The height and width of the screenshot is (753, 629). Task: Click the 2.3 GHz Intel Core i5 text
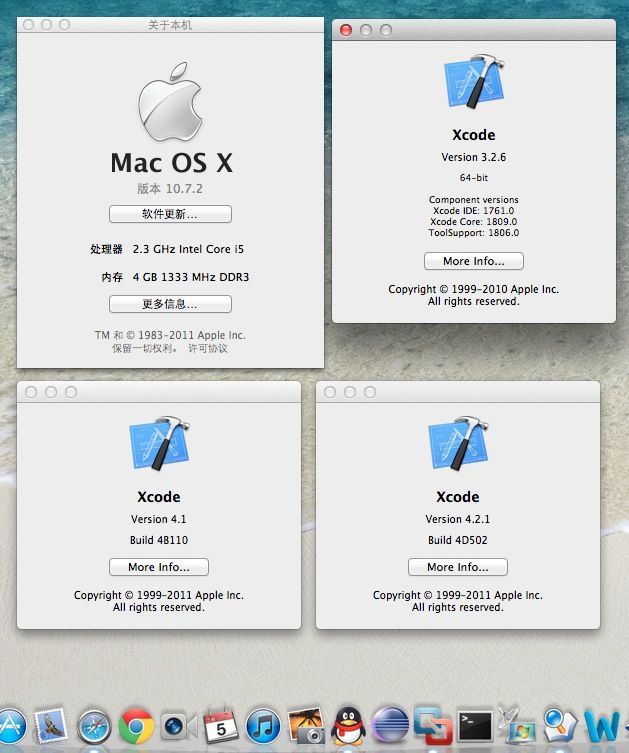[188, 249]
